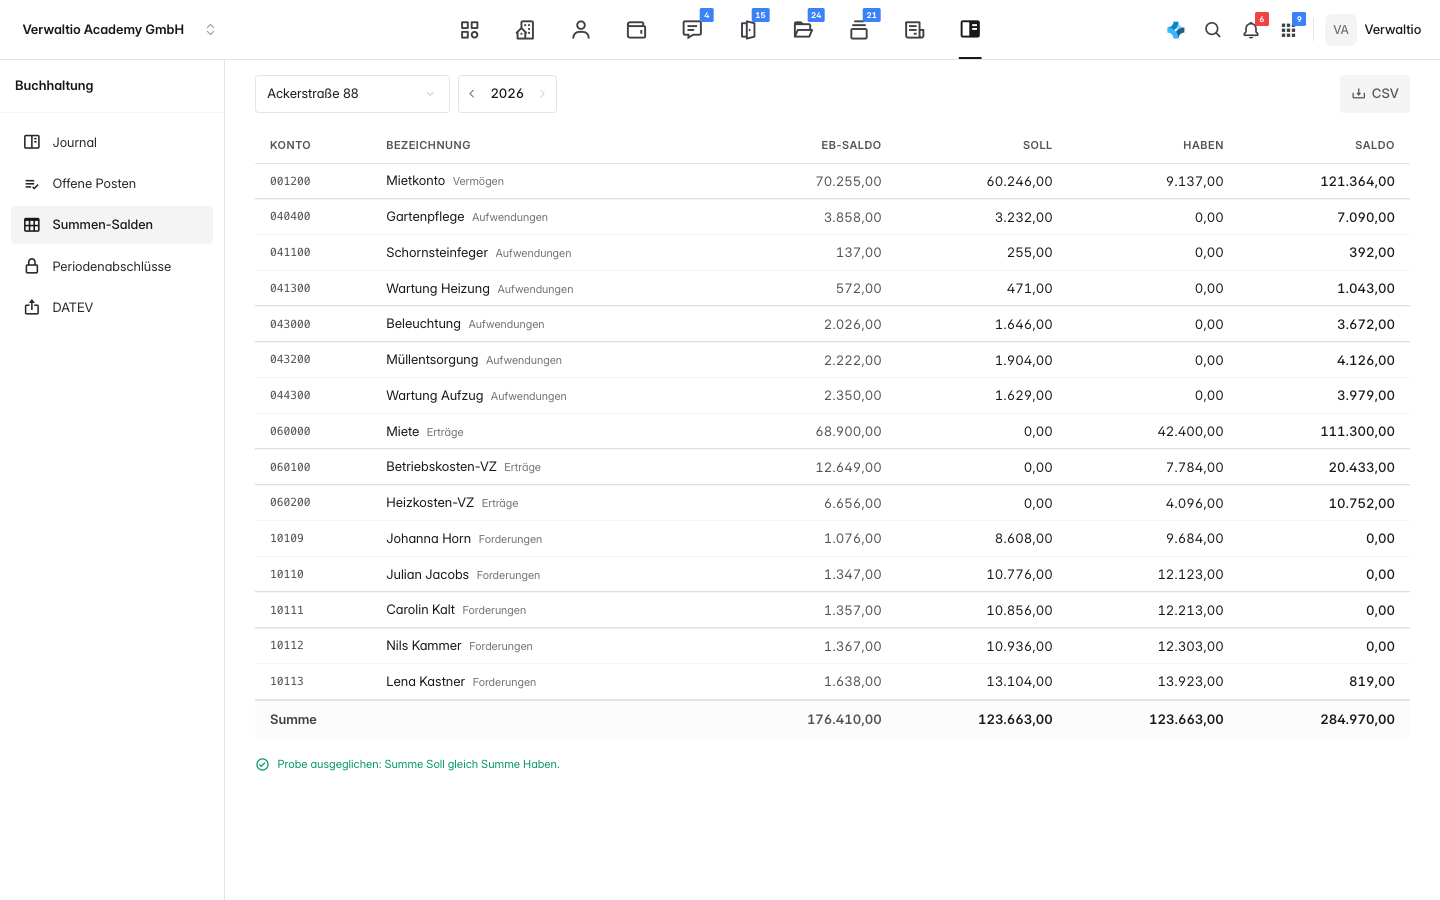Open the wallet icon in top navigation

[636, 30]
